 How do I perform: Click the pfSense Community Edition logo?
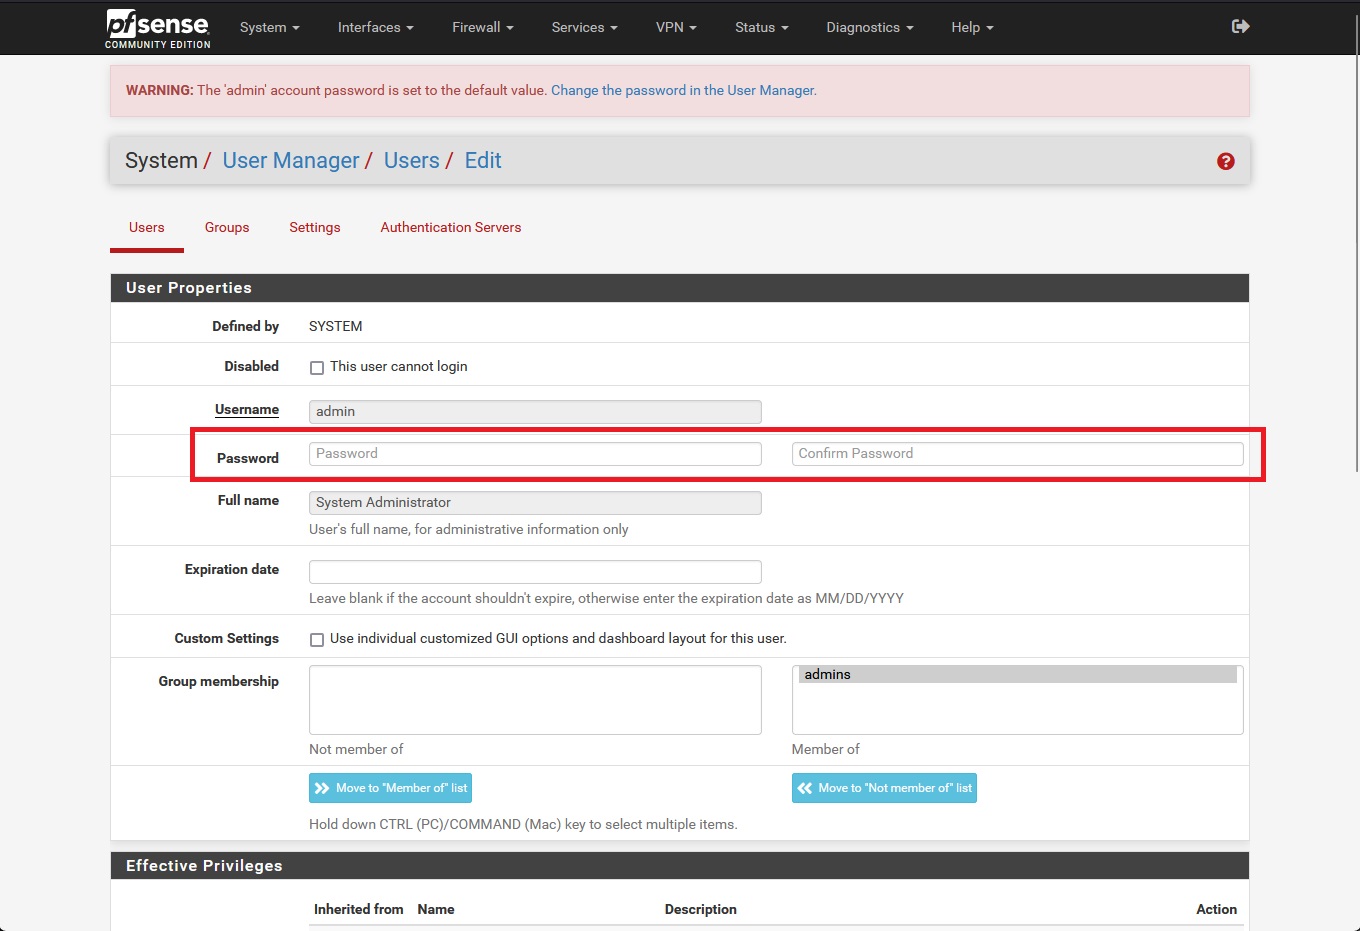click(x=158, y=28)
